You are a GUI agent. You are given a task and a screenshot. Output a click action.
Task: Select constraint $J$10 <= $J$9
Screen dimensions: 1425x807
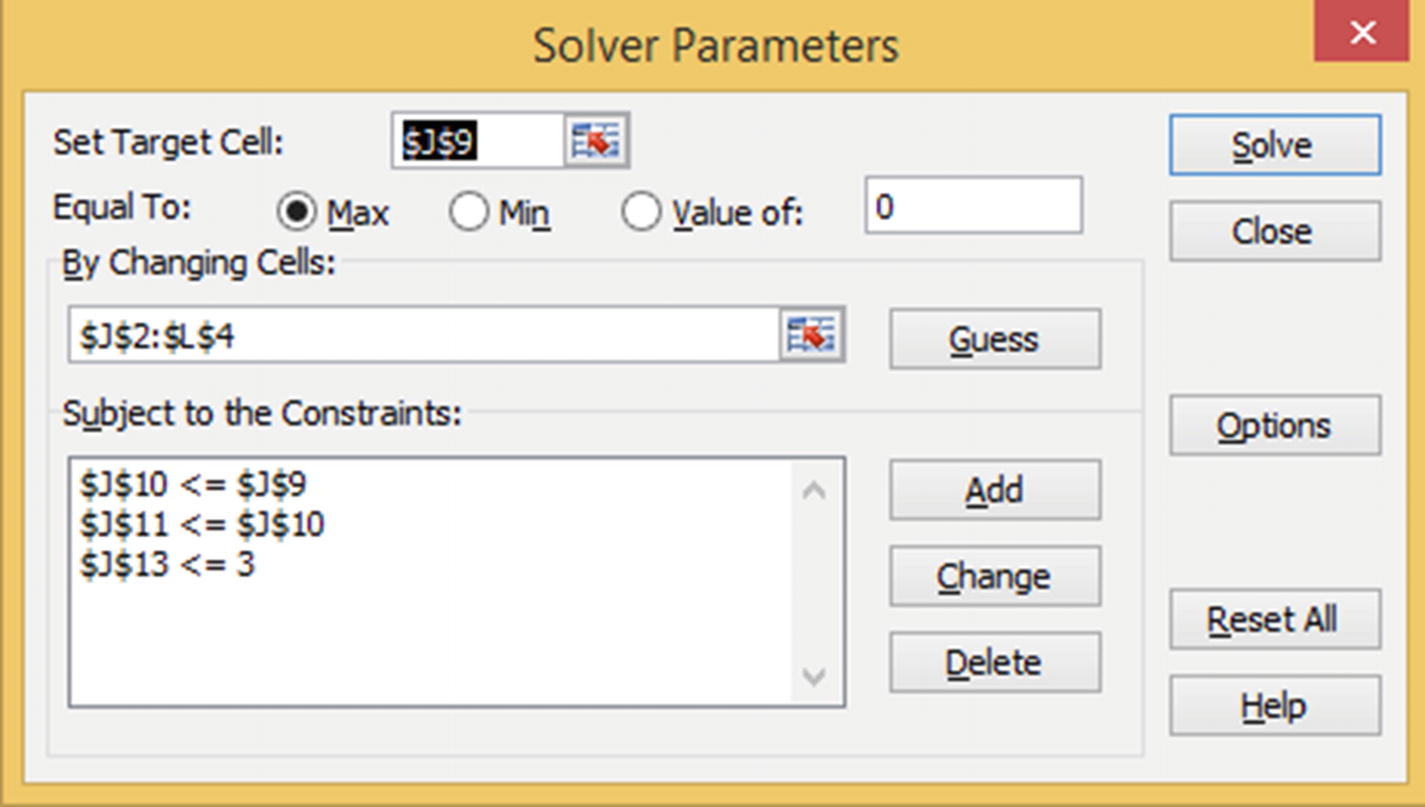click(x=194, y=485)
